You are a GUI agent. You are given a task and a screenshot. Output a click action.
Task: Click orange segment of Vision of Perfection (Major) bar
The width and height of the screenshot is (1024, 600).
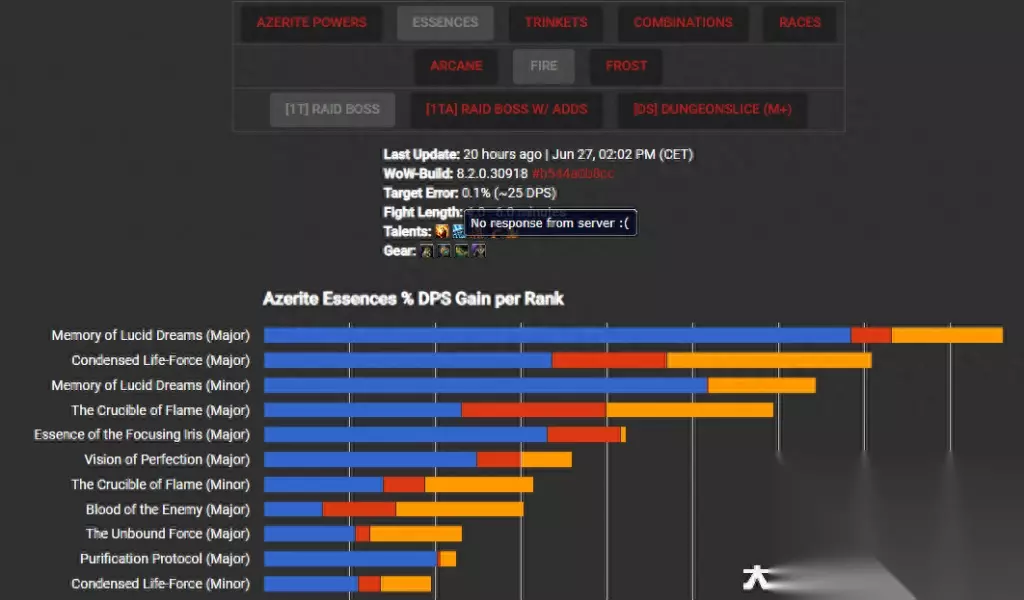[x=546, y=459]
